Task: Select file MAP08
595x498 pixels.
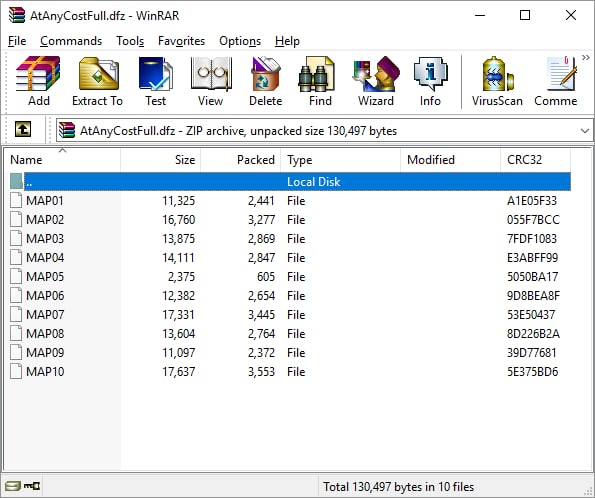Action: [45, 333]
